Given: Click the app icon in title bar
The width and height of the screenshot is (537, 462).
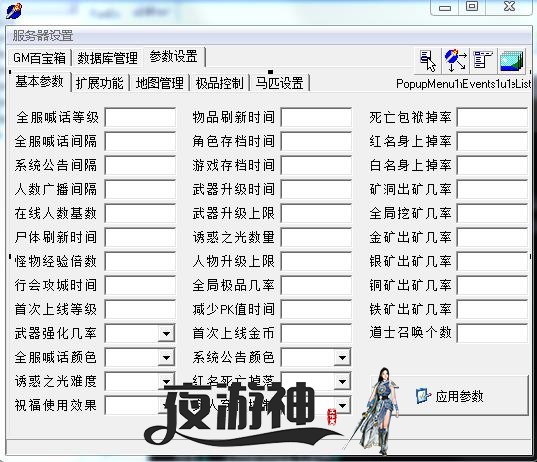Looking at the screenshot, I should point(14,10).
